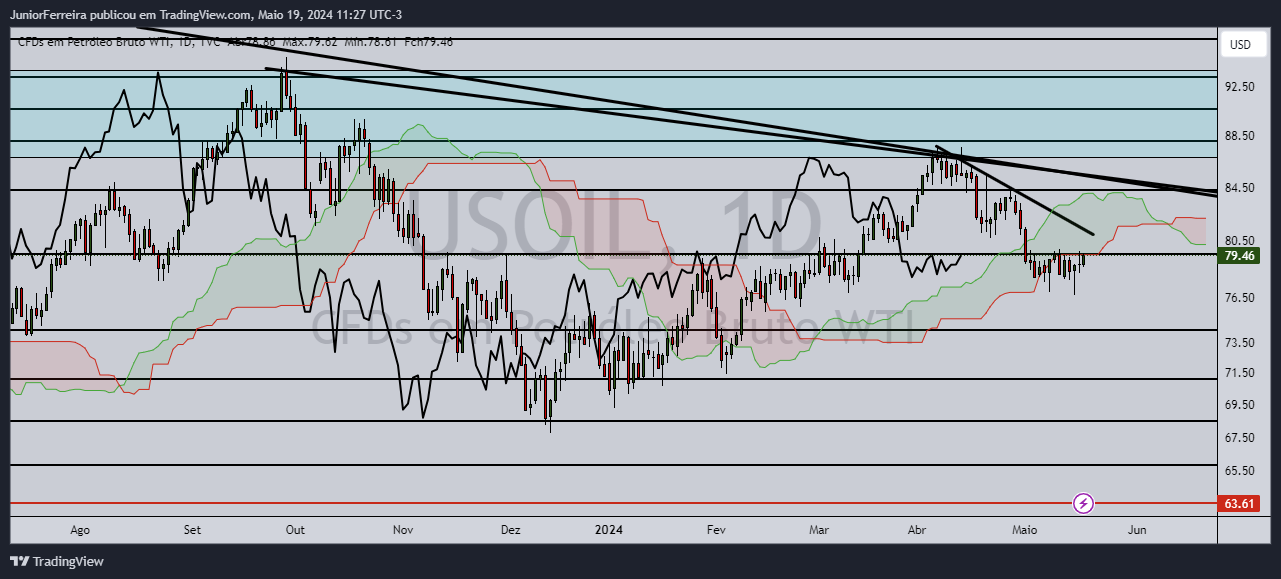Click the Abr label on time axis
This screenshot has width=1281, height=579.
tap(917, 530)
